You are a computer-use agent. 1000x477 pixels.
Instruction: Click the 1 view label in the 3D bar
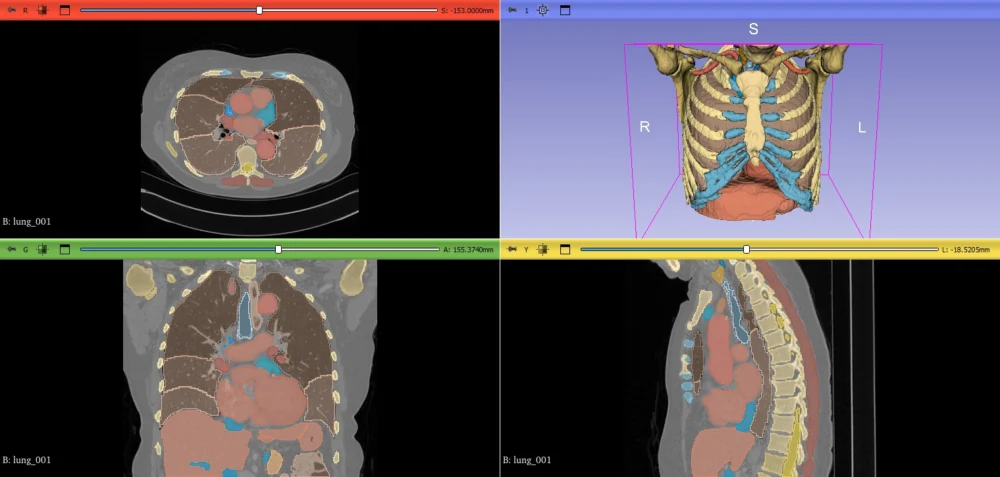526,10
